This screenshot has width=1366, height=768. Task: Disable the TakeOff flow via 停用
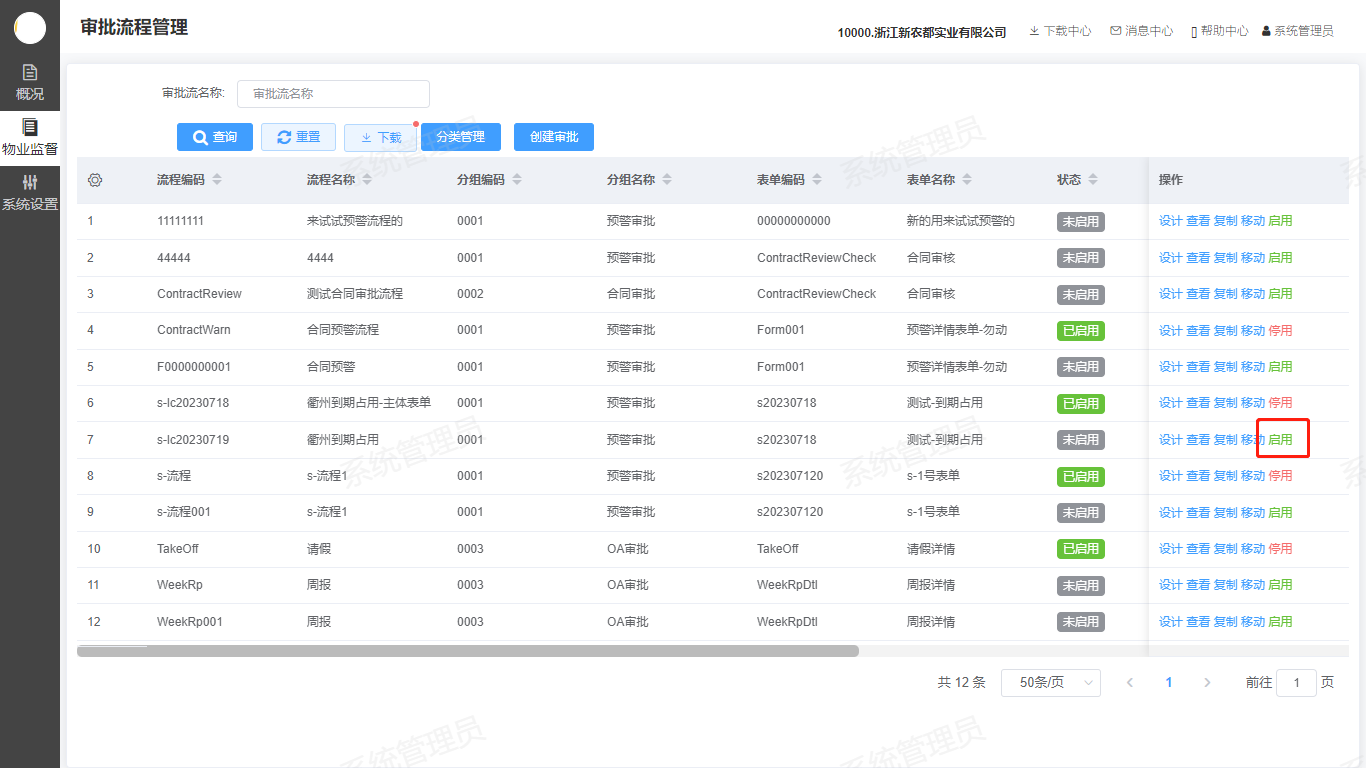pos(1280,549)
